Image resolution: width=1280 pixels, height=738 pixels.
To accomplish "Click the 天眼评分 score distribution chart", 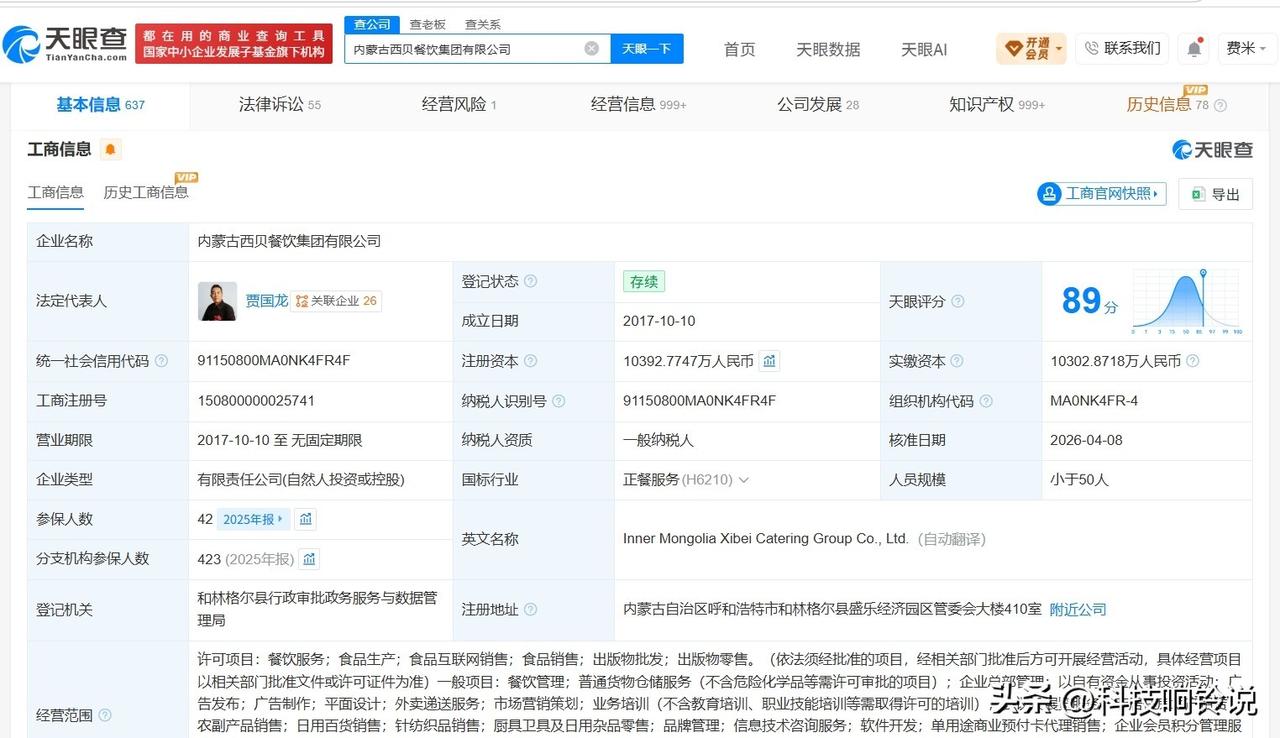I will tap(1187, 301).
